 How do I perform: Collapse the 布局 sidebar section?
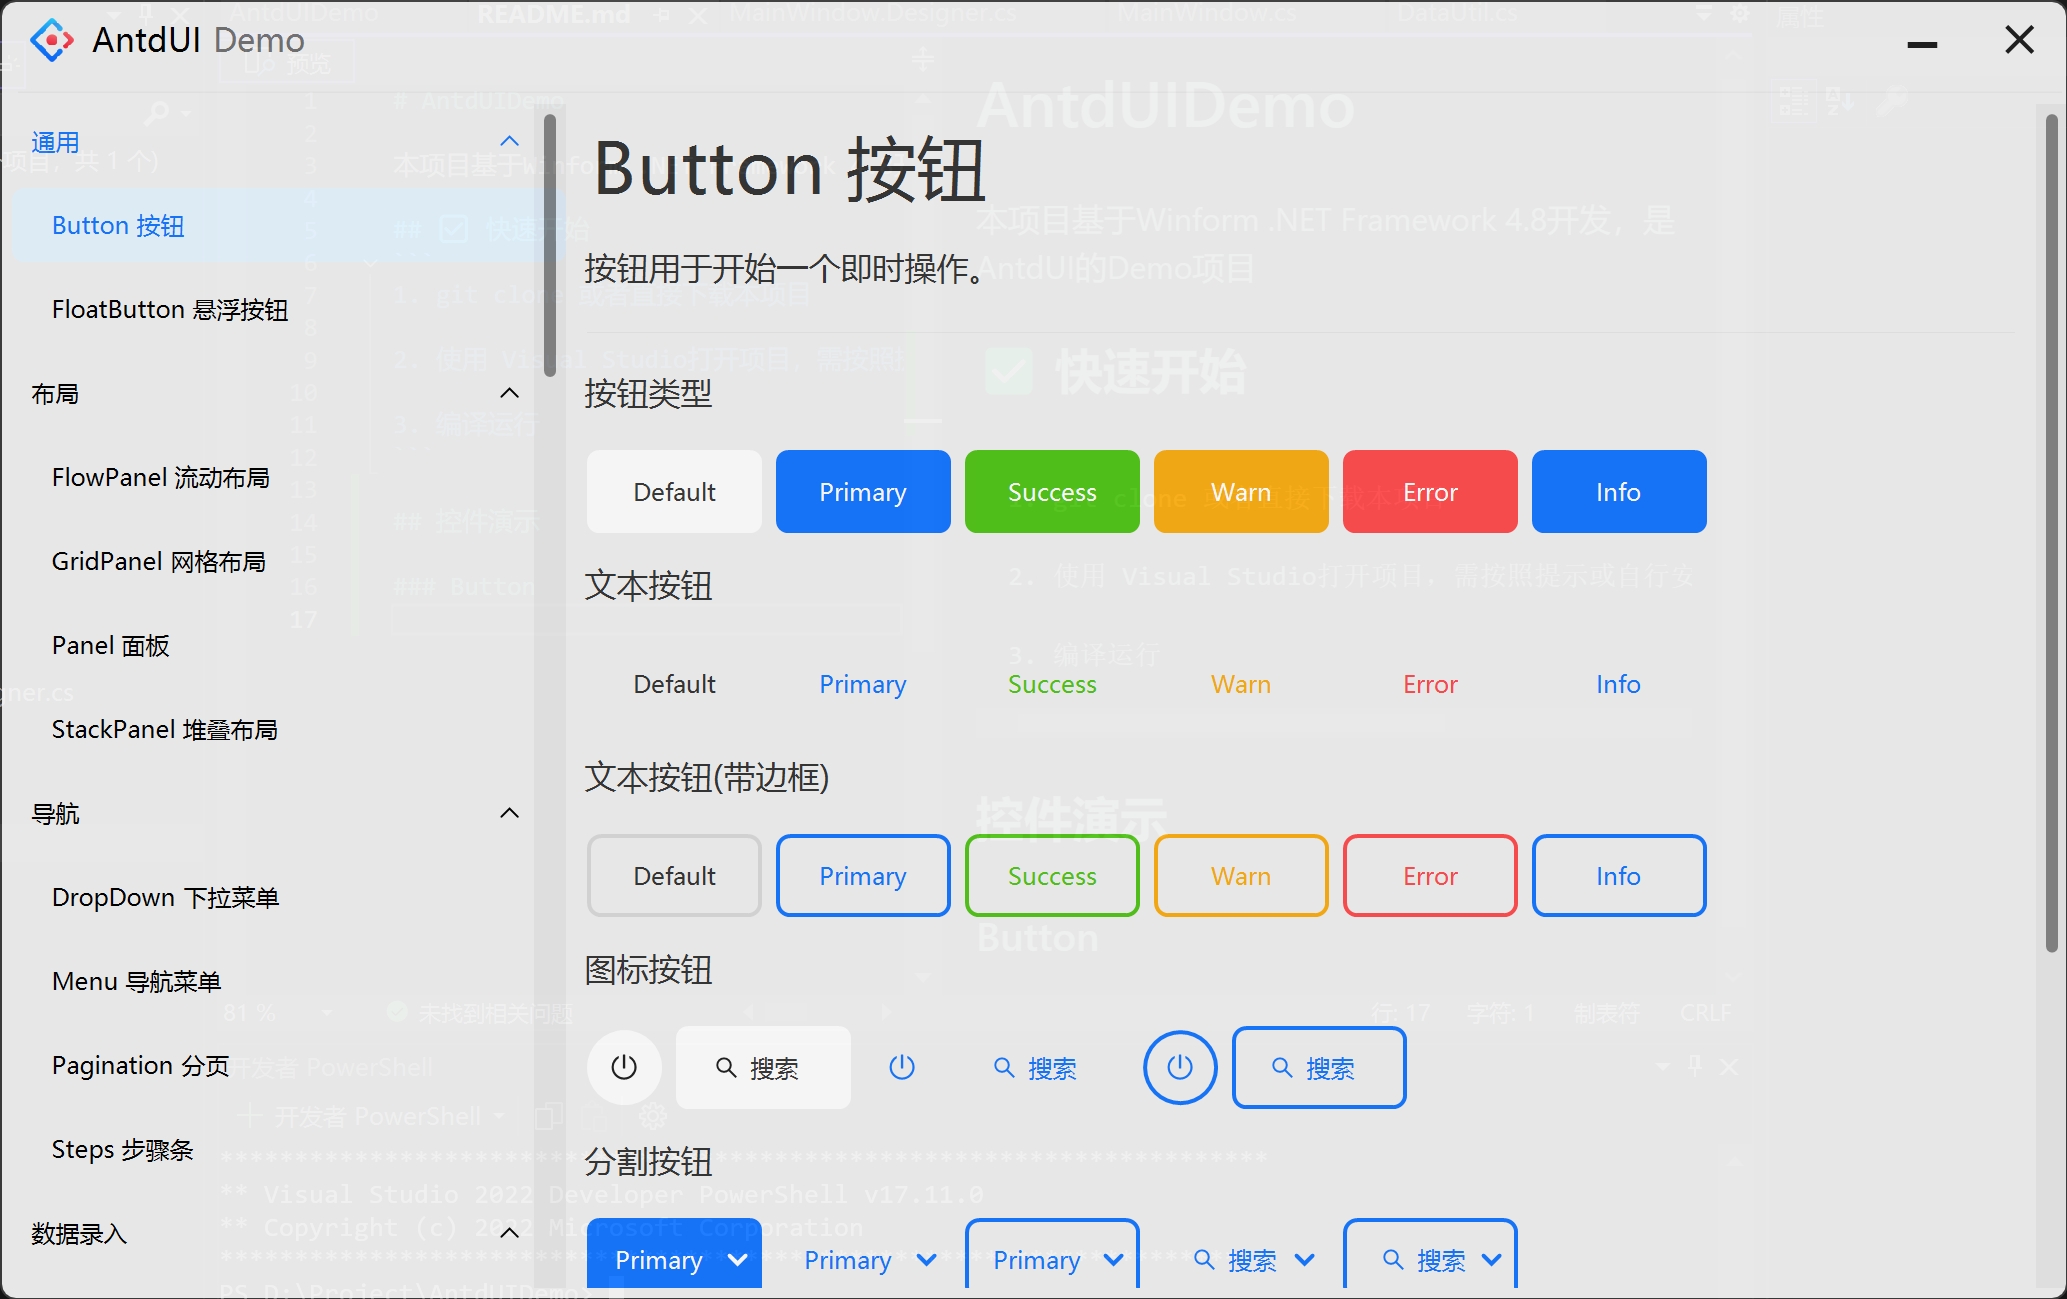[509, 394]
